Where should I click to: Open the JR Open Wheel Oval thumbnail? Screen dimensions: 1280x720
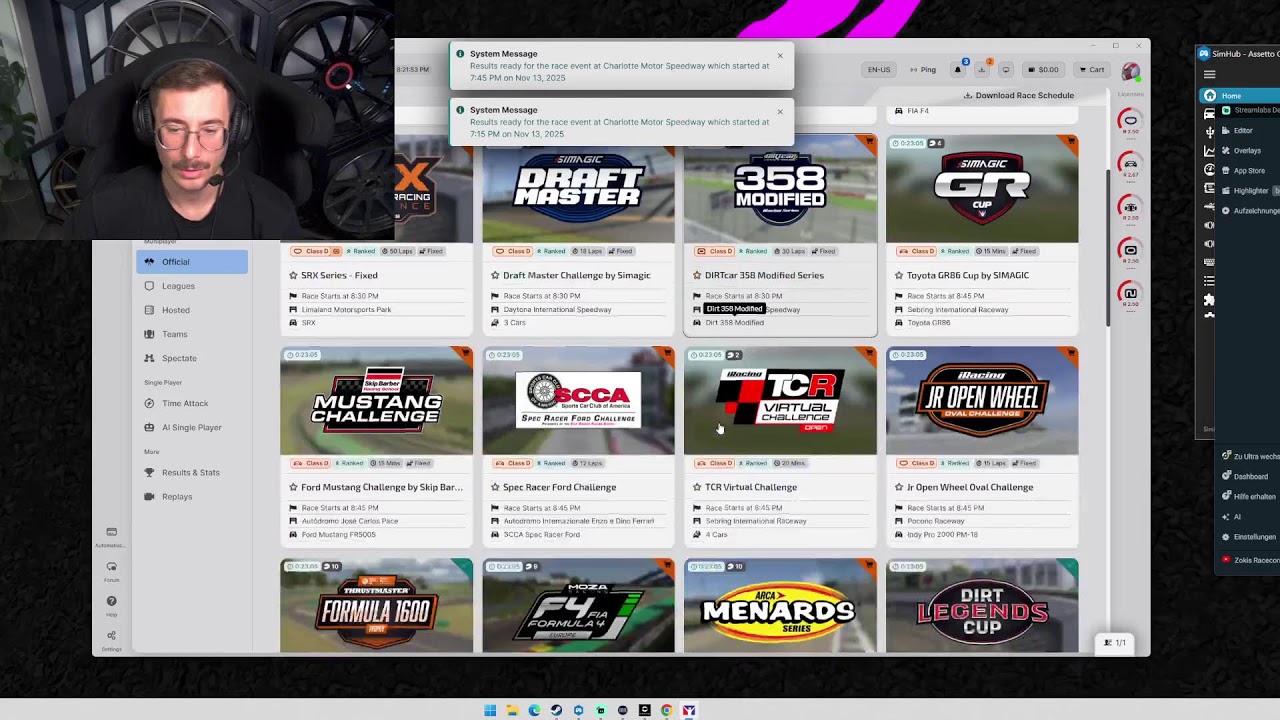click(x=982, y=401)
